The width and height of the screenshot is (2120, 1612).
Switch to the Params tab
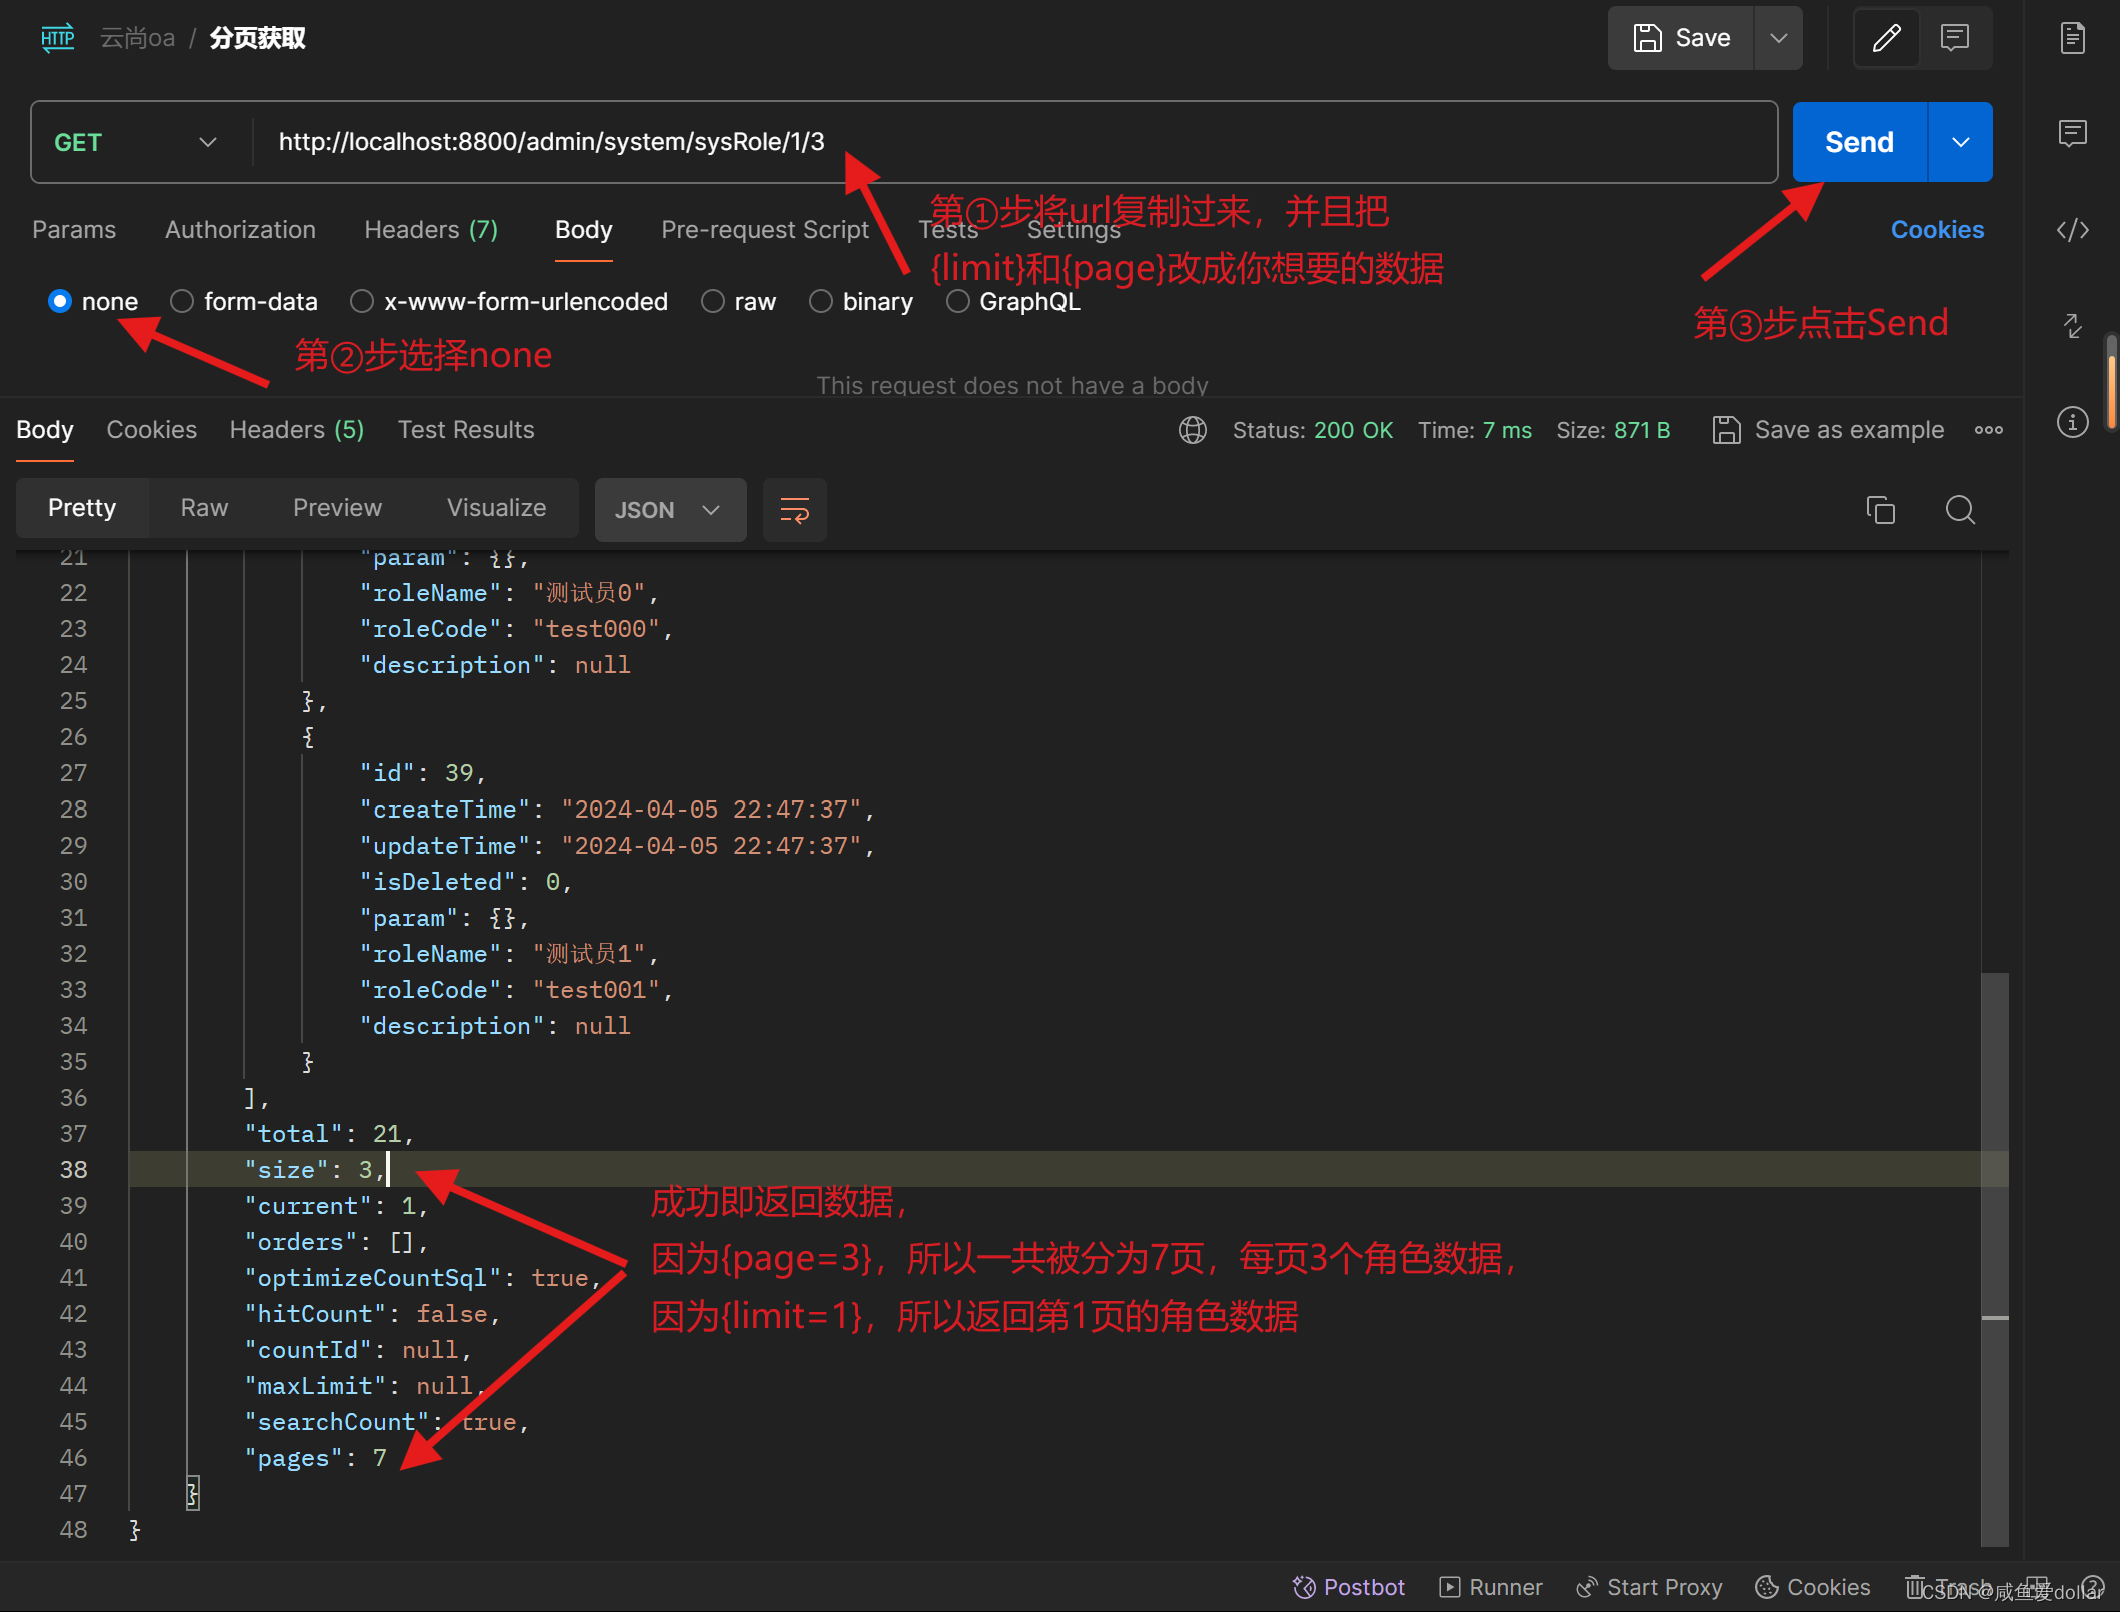pos(74,230)
